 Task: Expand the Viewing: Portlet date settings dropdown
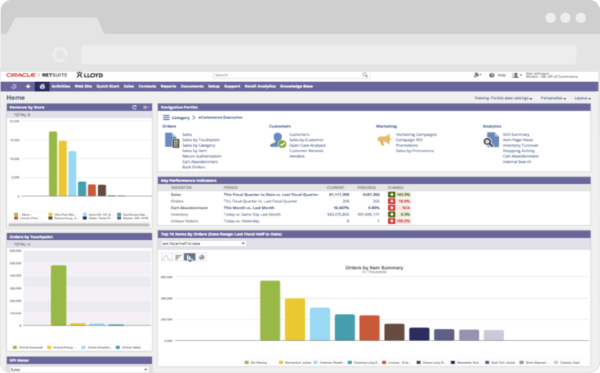point(503,98)
